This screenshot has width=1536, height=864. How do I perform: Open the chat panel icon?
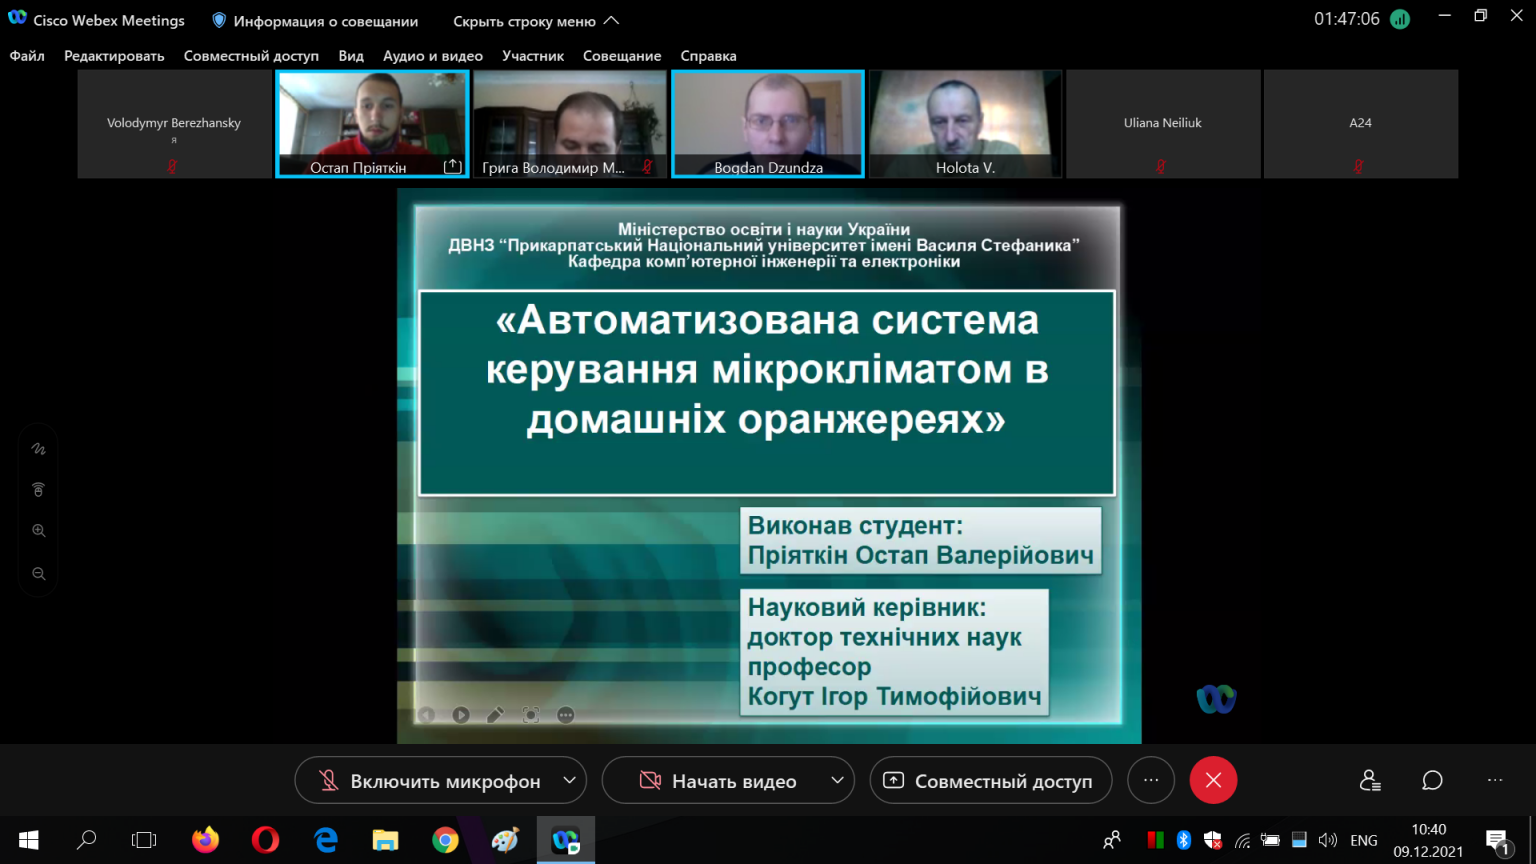pos(1432,781)
